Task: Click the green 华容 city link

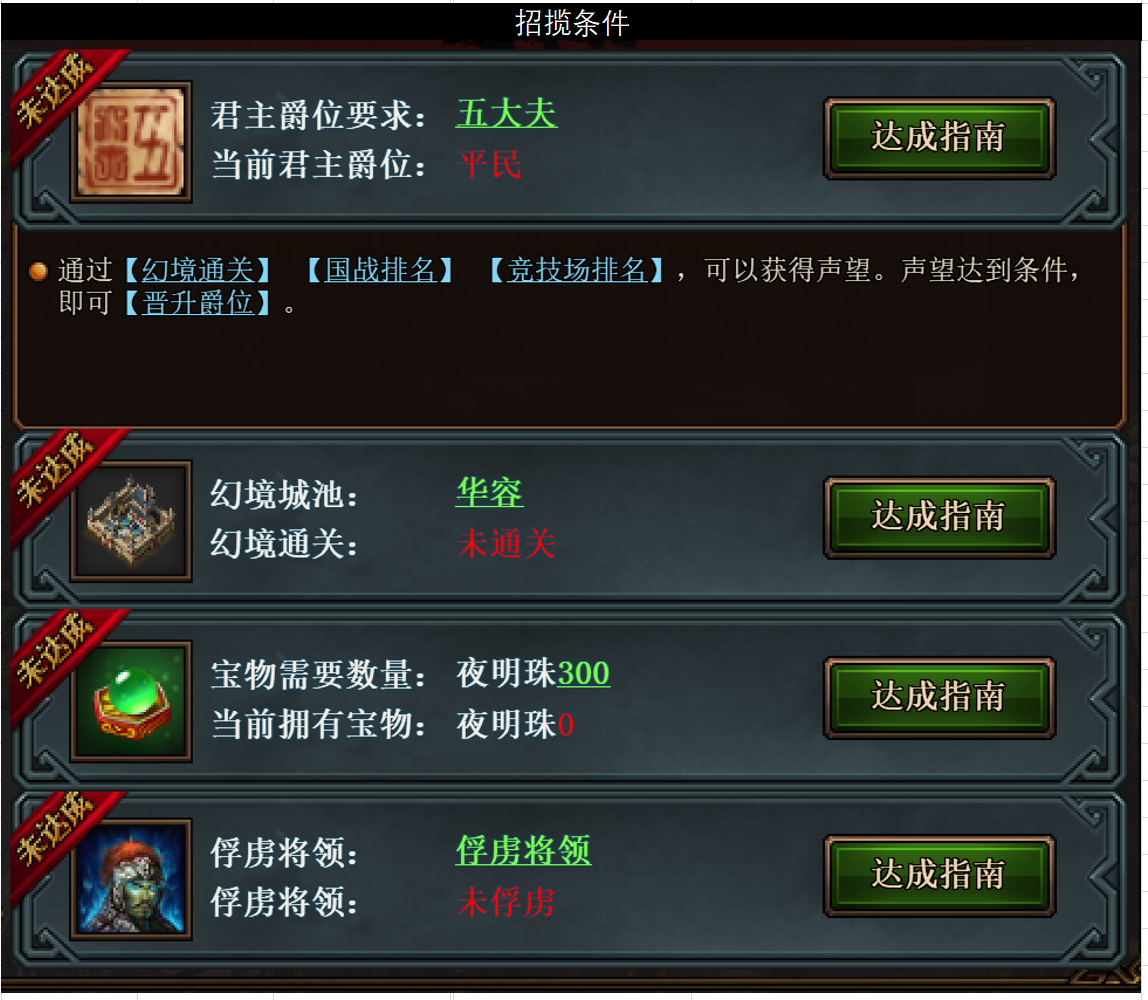Action: point(490,492)
